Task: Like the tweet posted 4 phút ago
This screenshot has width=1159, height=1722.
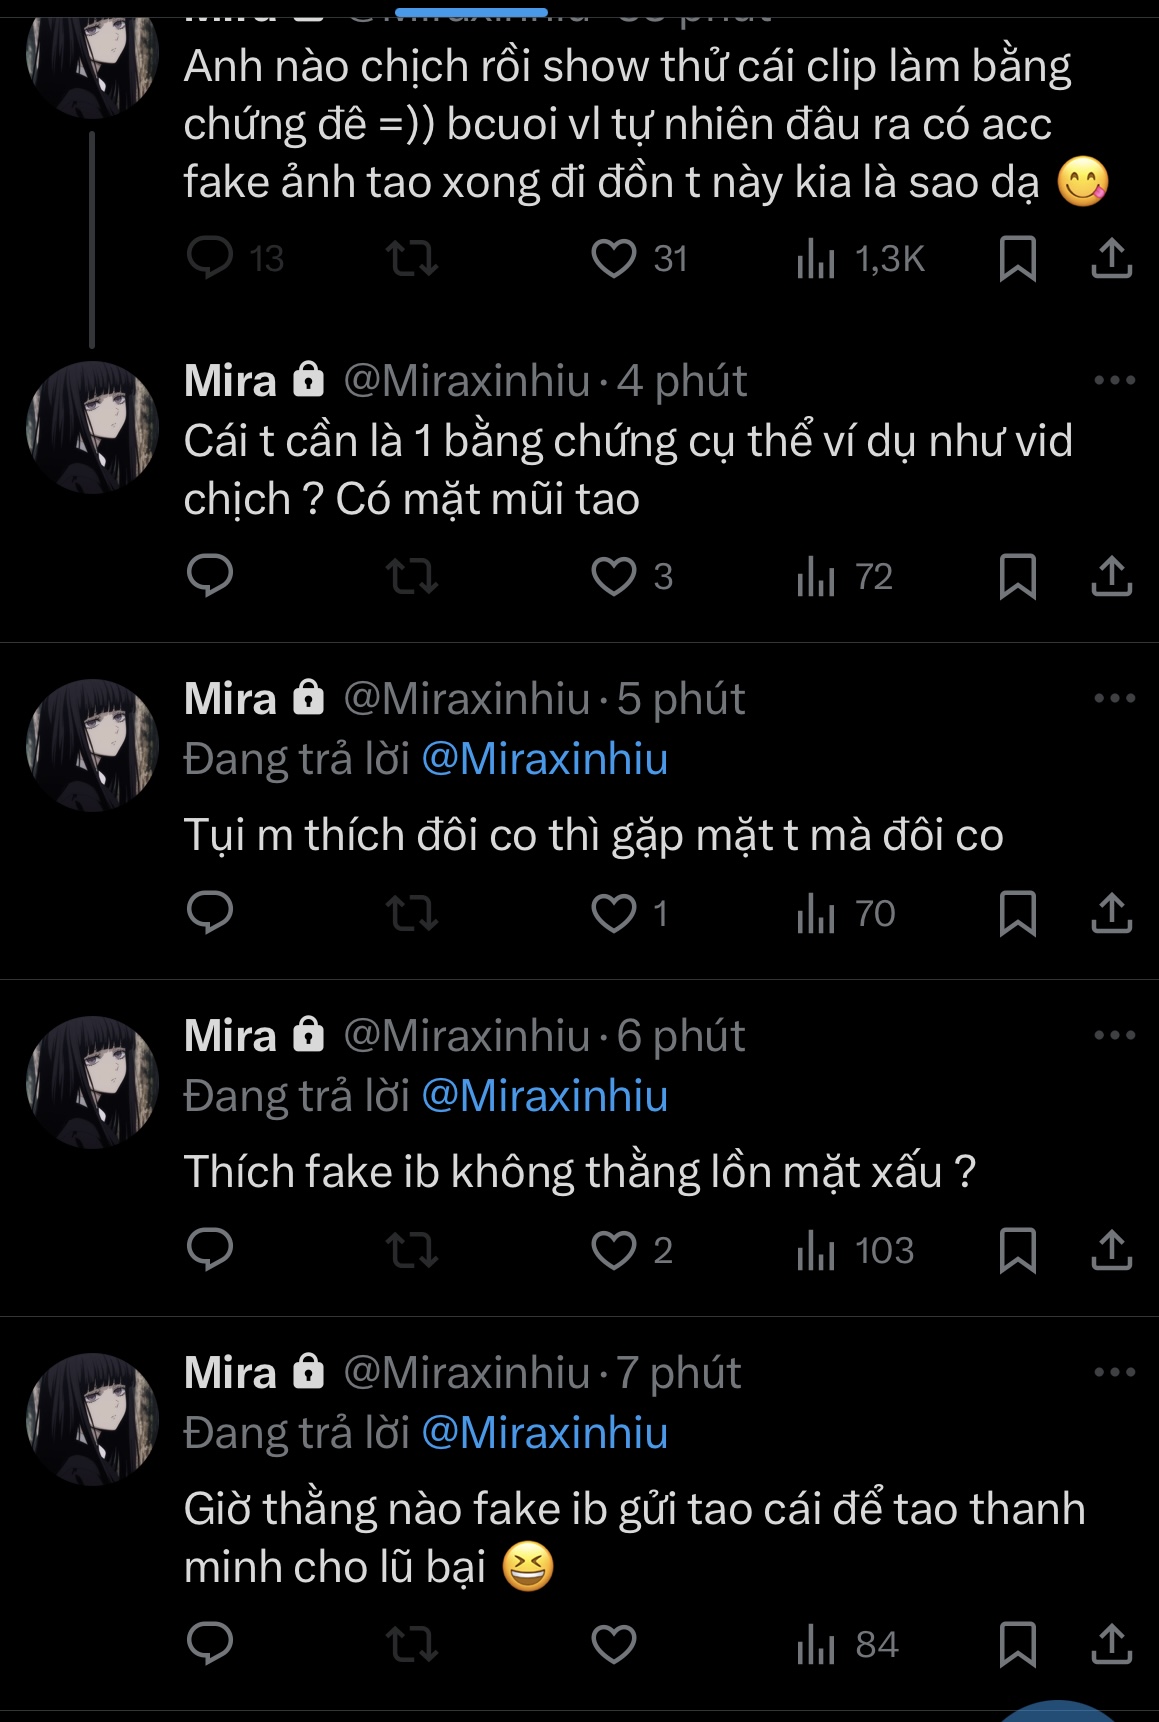Action: (x=614, y=577)
